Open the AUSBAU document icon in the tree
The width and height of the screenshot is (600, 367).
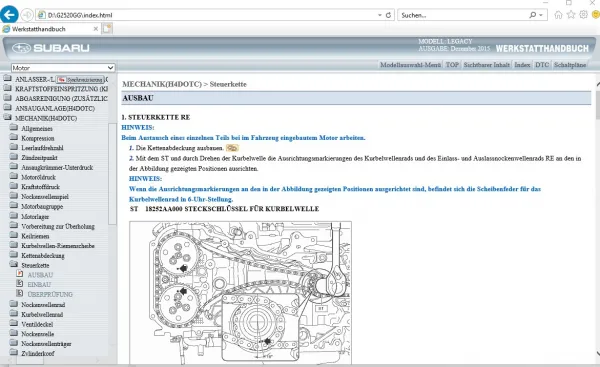pos(20,274)
